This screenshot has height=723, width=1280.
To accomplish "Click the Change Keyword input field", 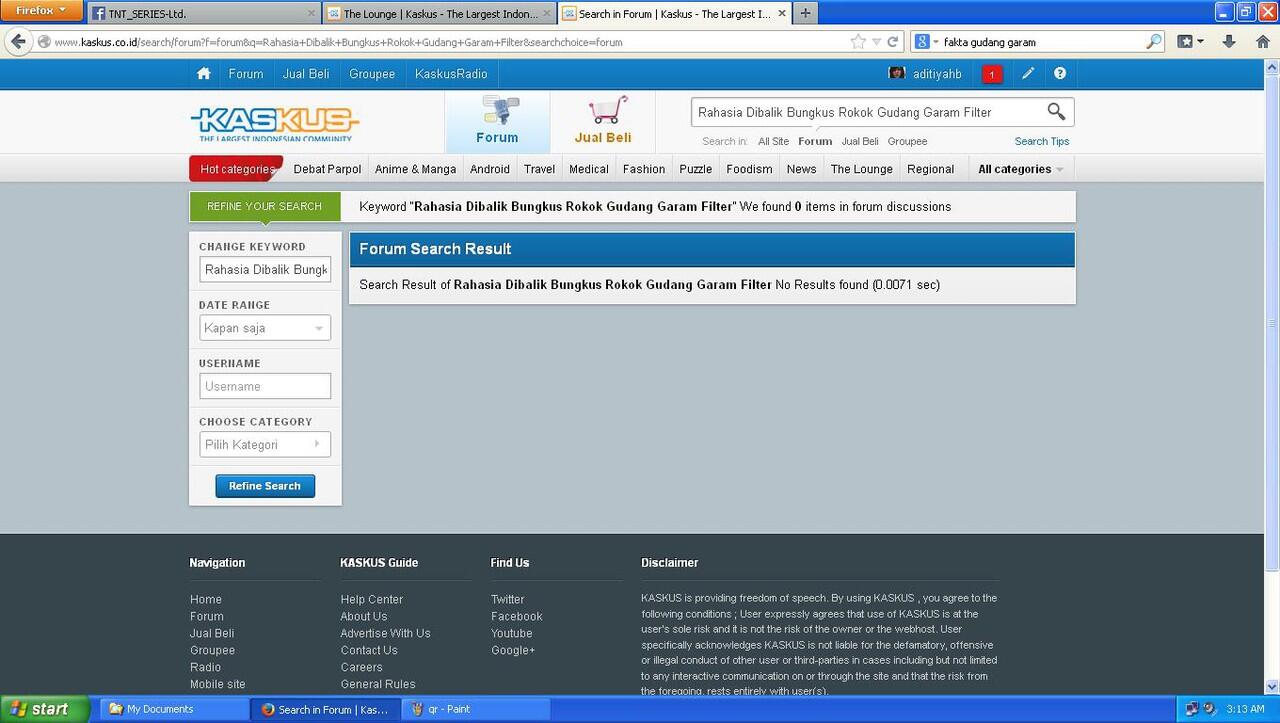I will pos(265,270).
